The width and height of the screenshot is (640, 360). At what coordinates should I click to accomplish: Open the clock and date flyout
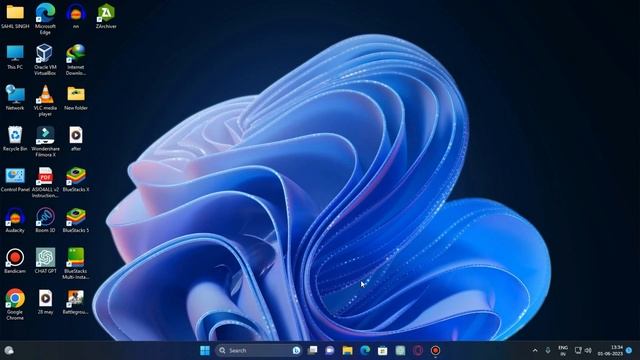pos(611,350)
